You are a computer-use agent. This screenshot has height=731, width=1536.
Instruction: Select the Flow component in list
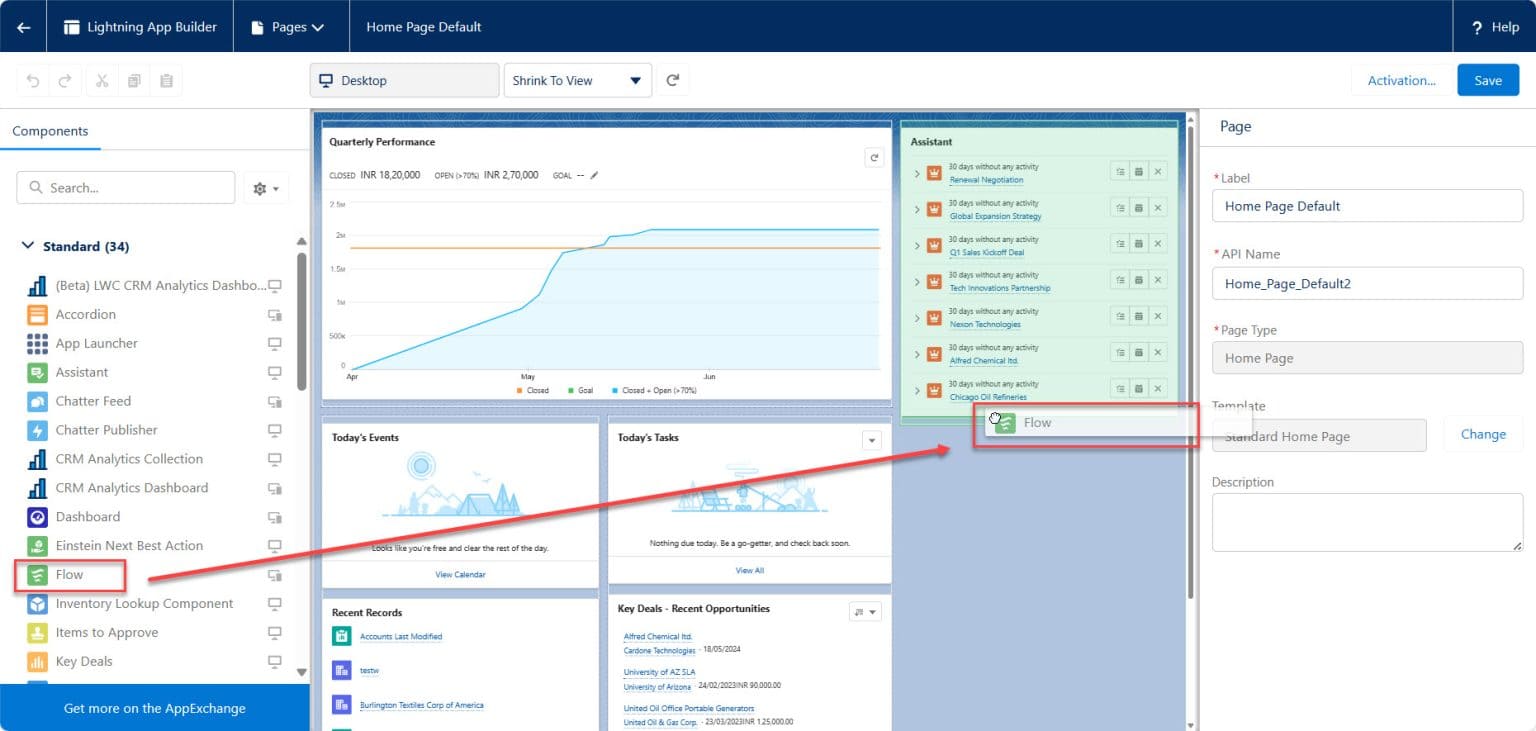click(69, 575)
